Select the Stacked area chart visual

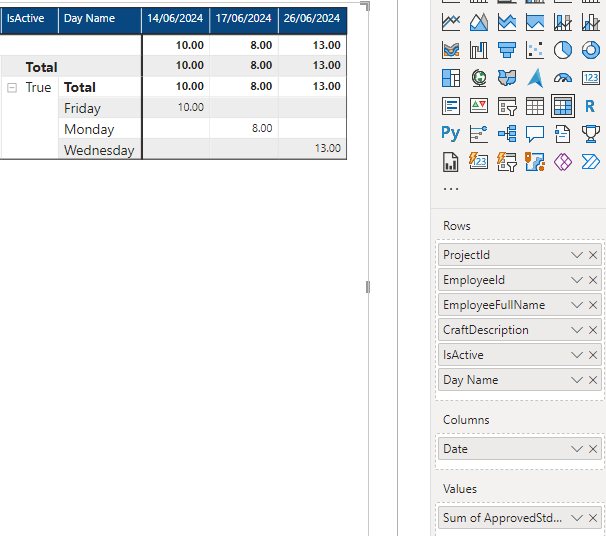click(x=507, y=22)
